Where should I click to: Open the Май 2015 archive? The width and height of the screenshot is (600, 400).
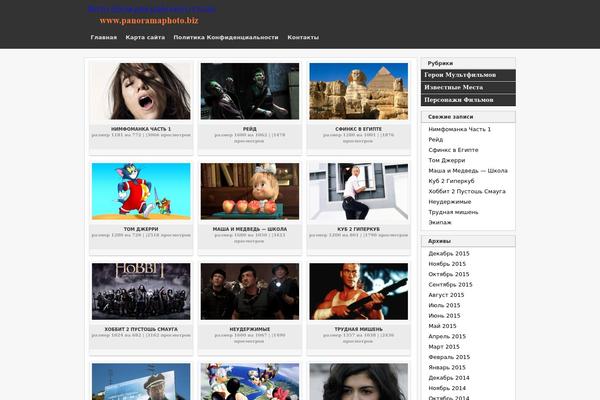(442, 326)
